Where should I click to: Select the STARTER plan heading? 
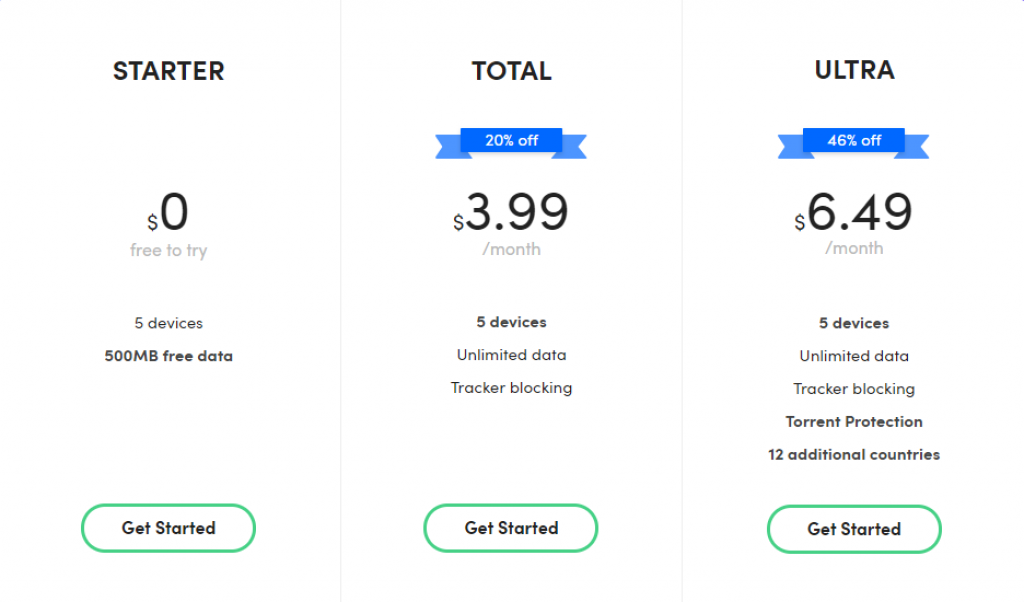168,71
